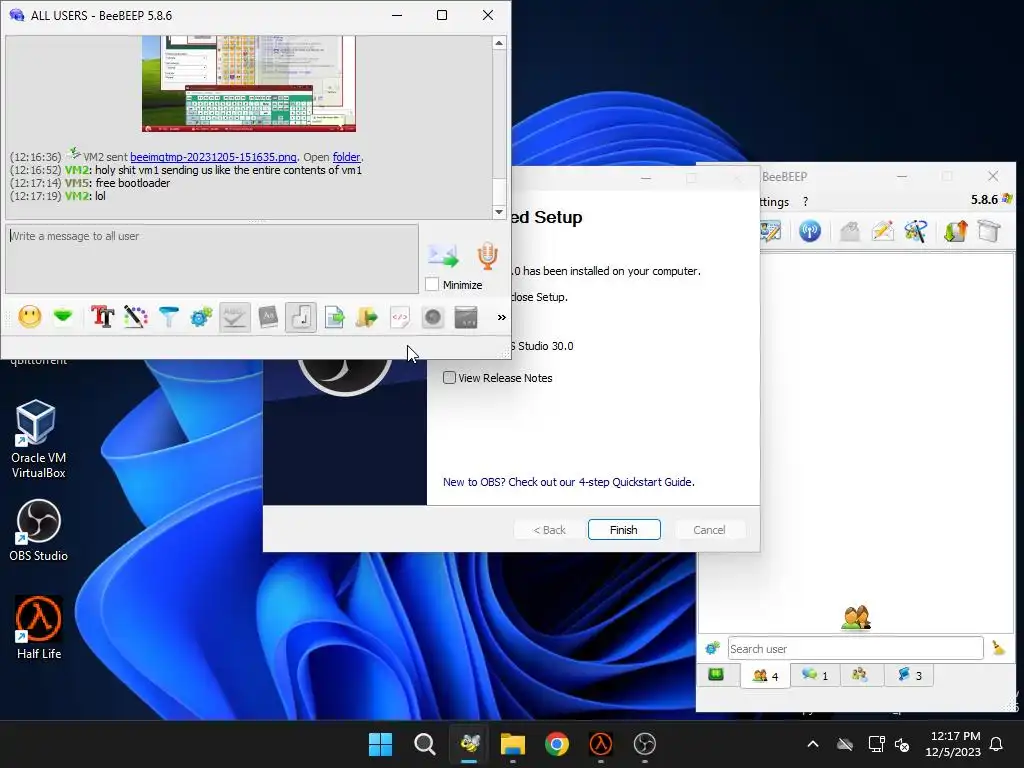Click the green down-arrow icon in chat toolbar
The image size is (1024, 768).
click(x=63, y=317)
